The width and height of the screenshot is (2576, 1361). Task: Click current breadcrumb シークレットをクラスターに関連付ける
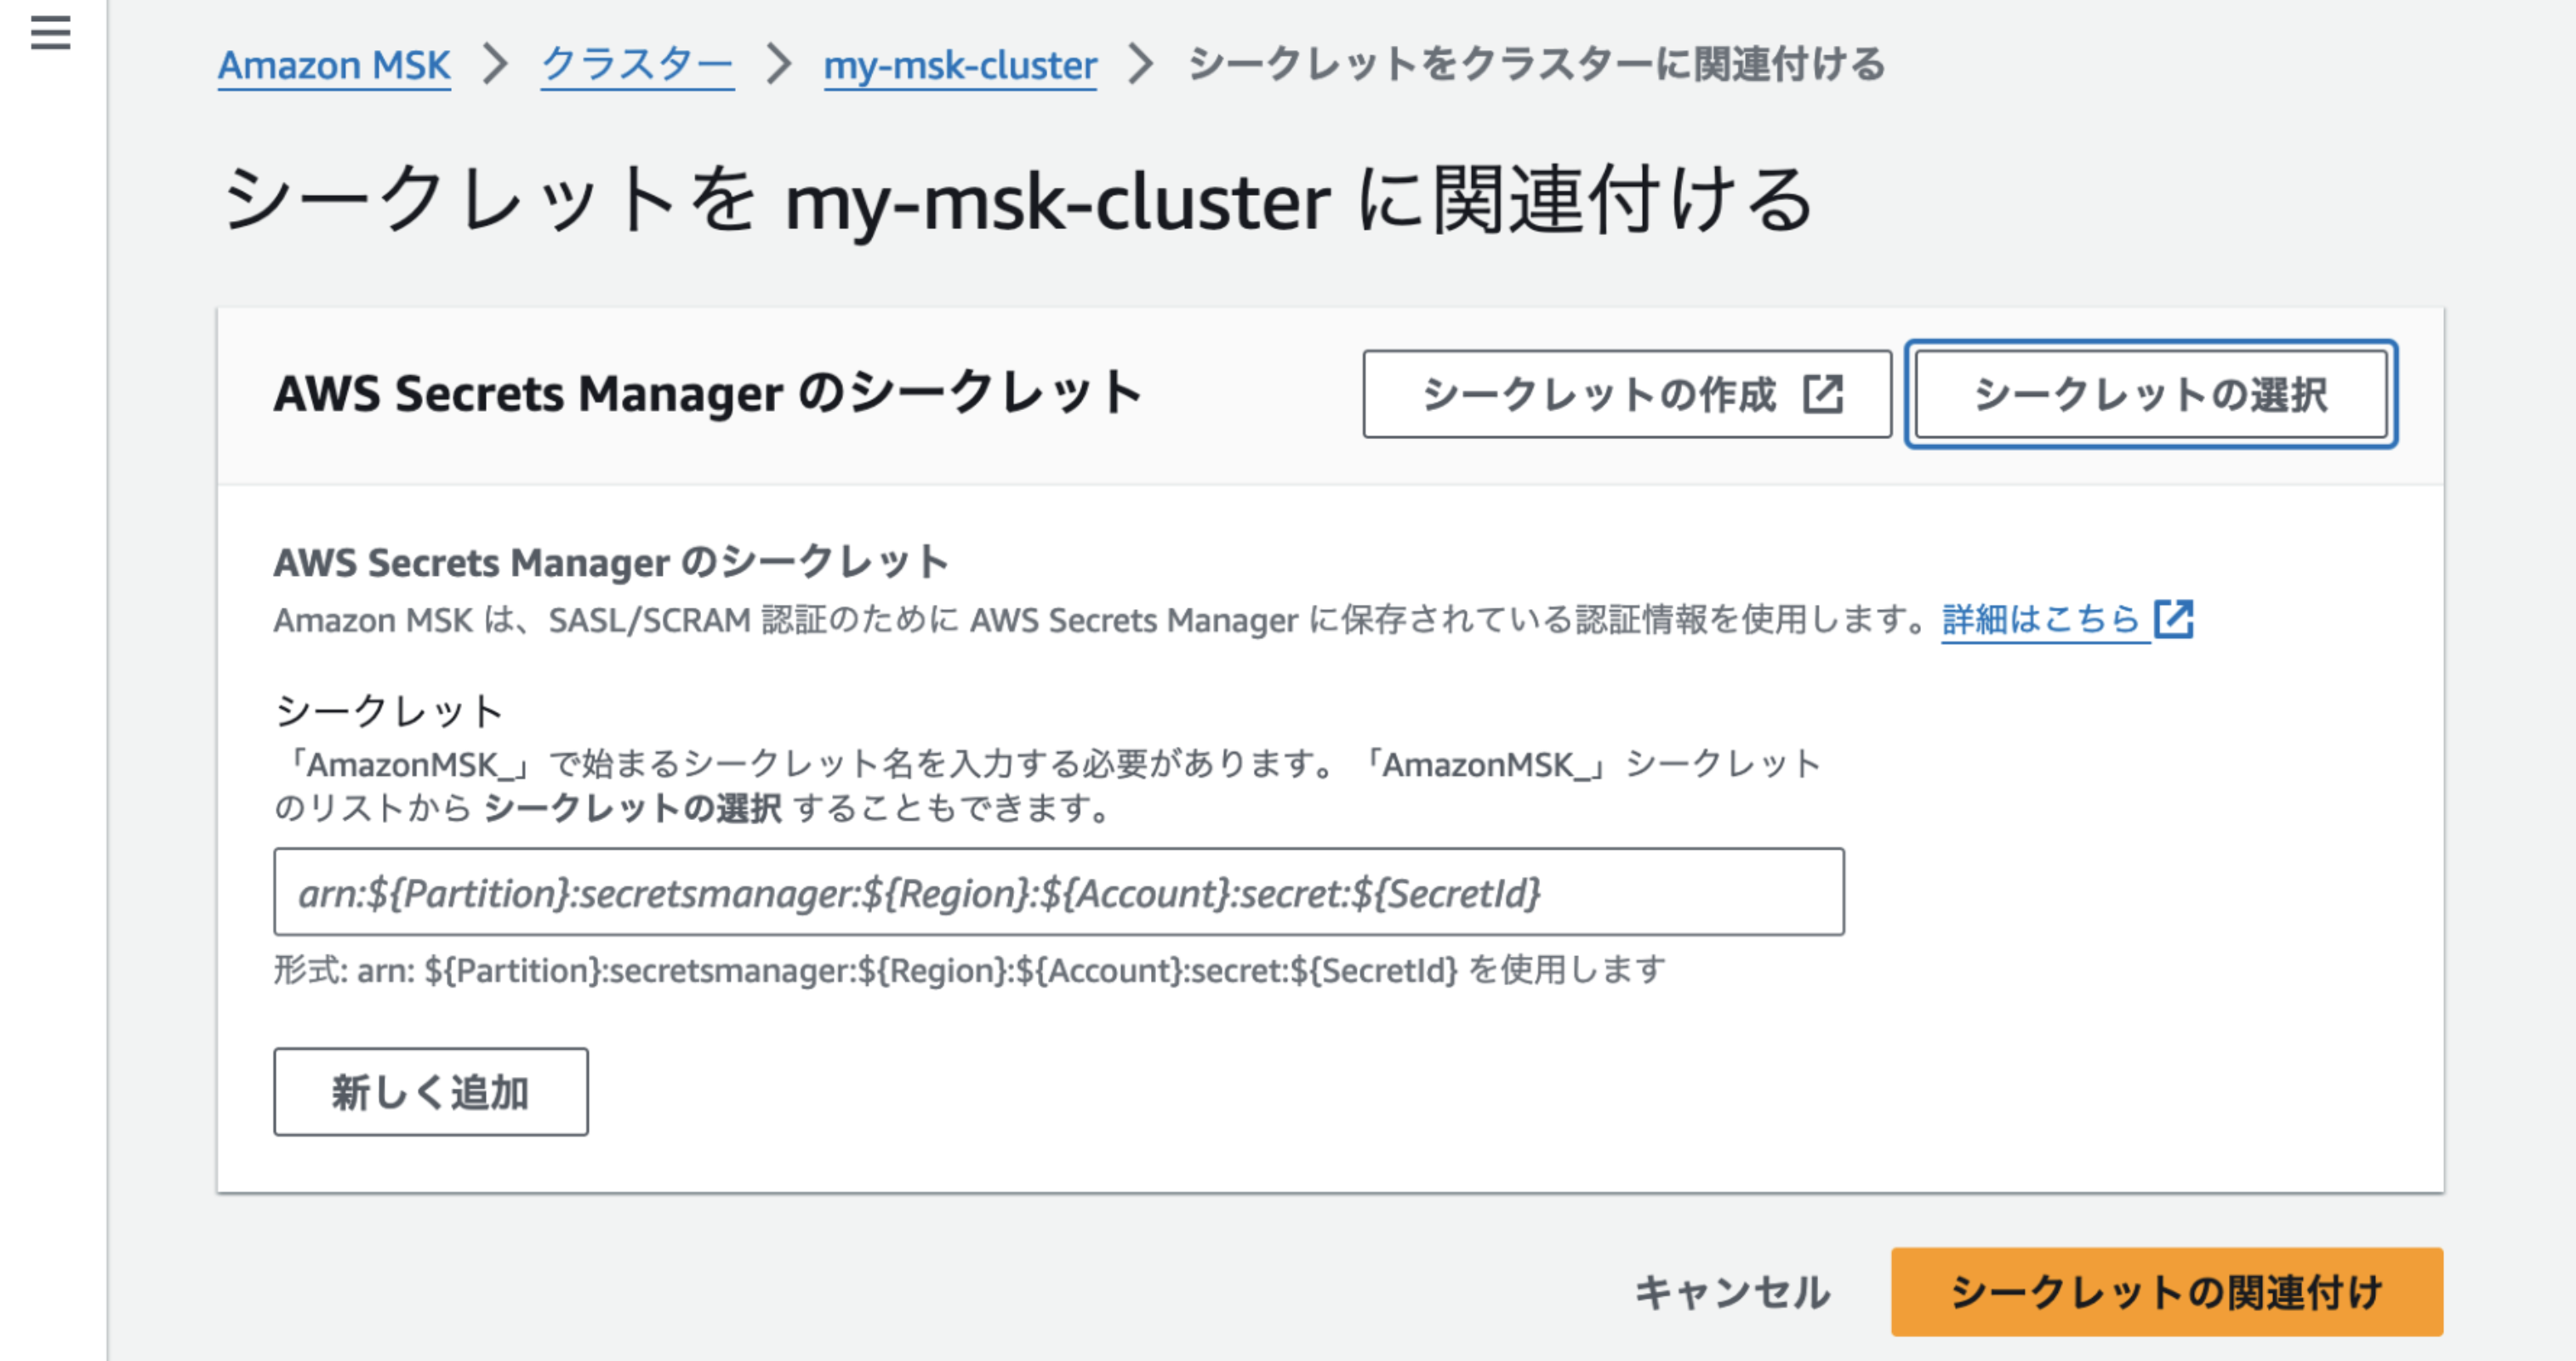1536,64
